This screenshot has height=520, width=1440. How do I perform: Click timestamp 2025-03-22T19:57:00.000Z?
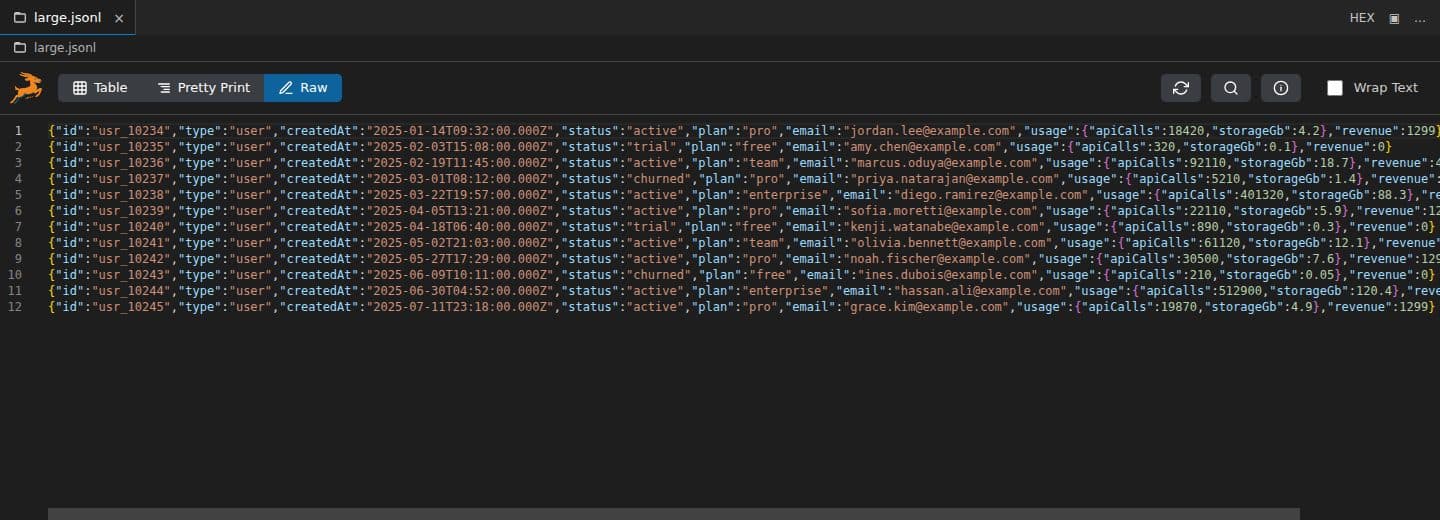pos(460,195)
